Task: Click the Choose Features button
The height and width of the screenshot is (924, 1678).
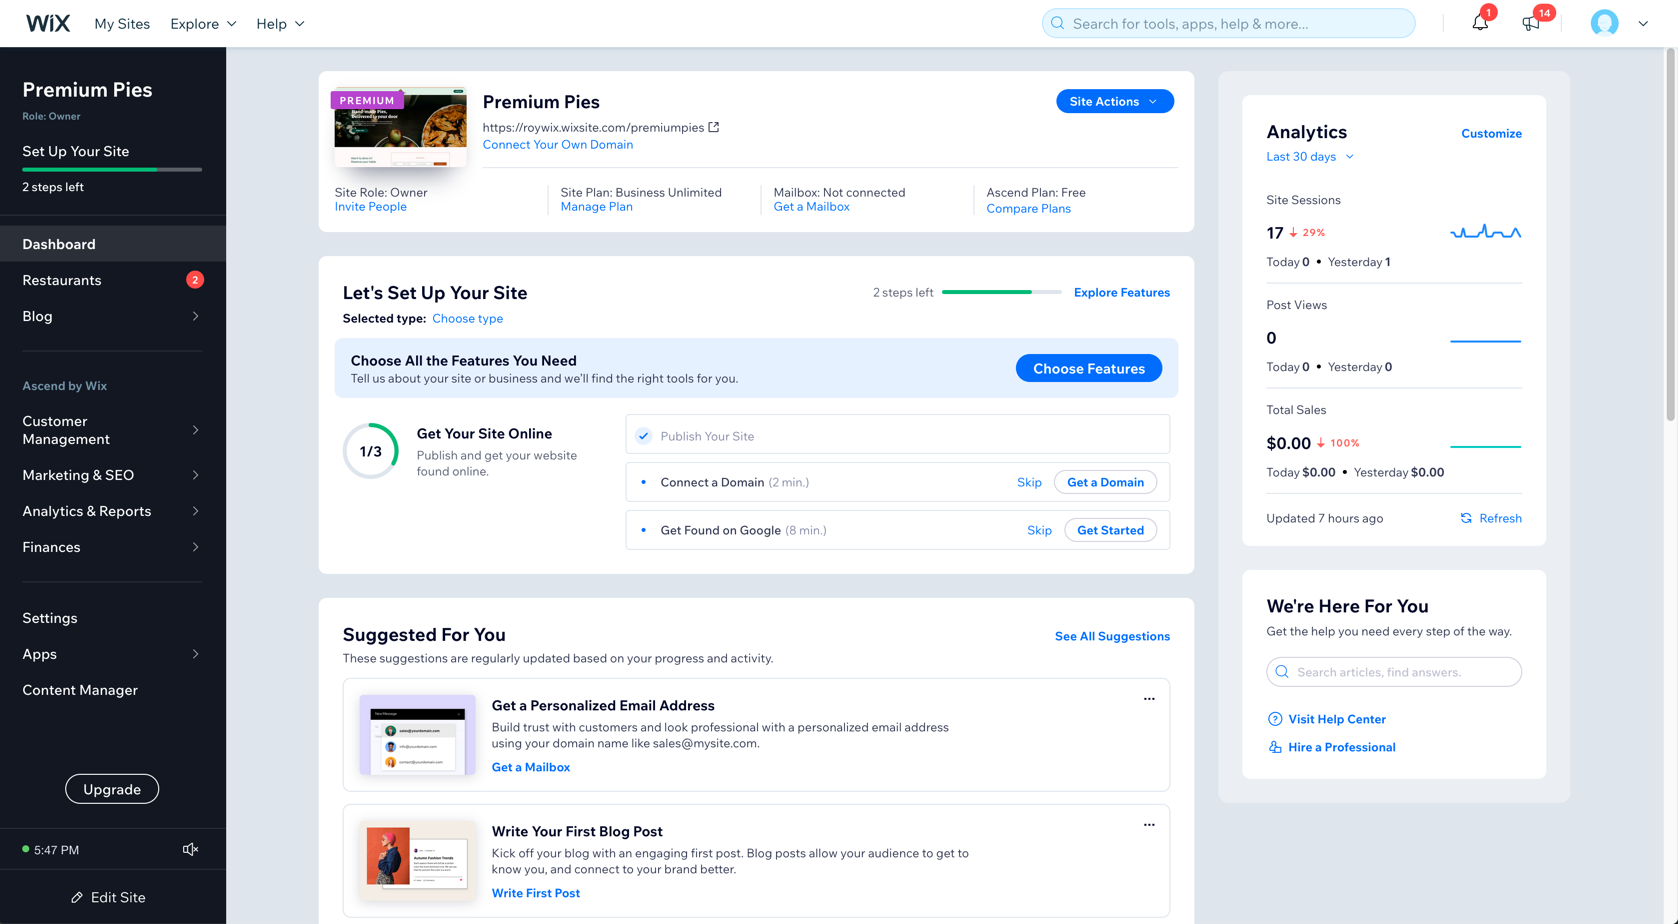Action: (1088, 368)
